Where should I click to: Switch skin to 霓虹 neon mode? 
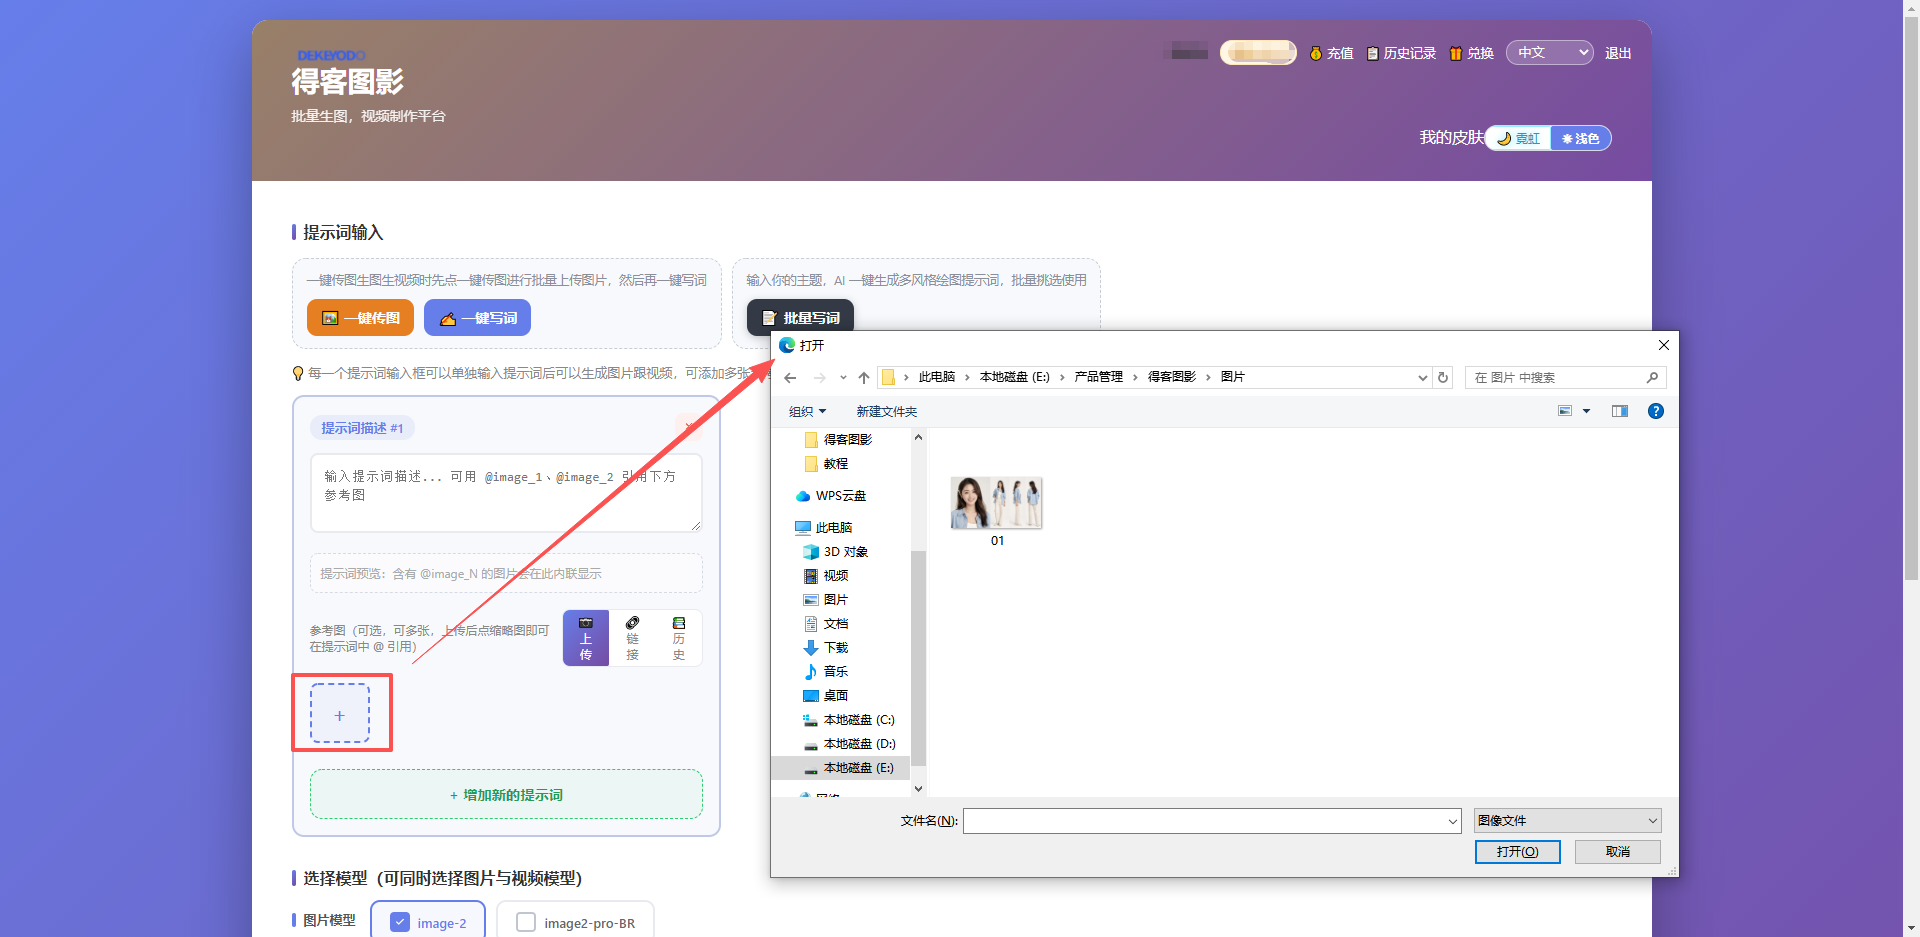point(1518,138)
